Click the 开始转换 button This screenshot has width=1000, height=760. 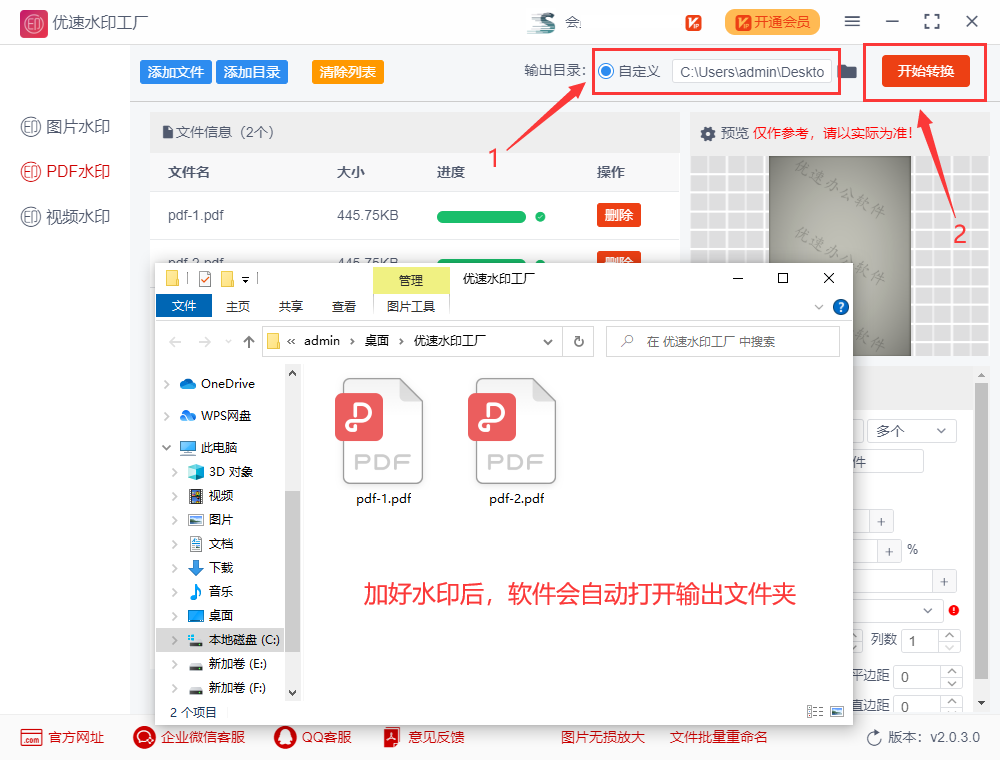[x=925, y=71]
